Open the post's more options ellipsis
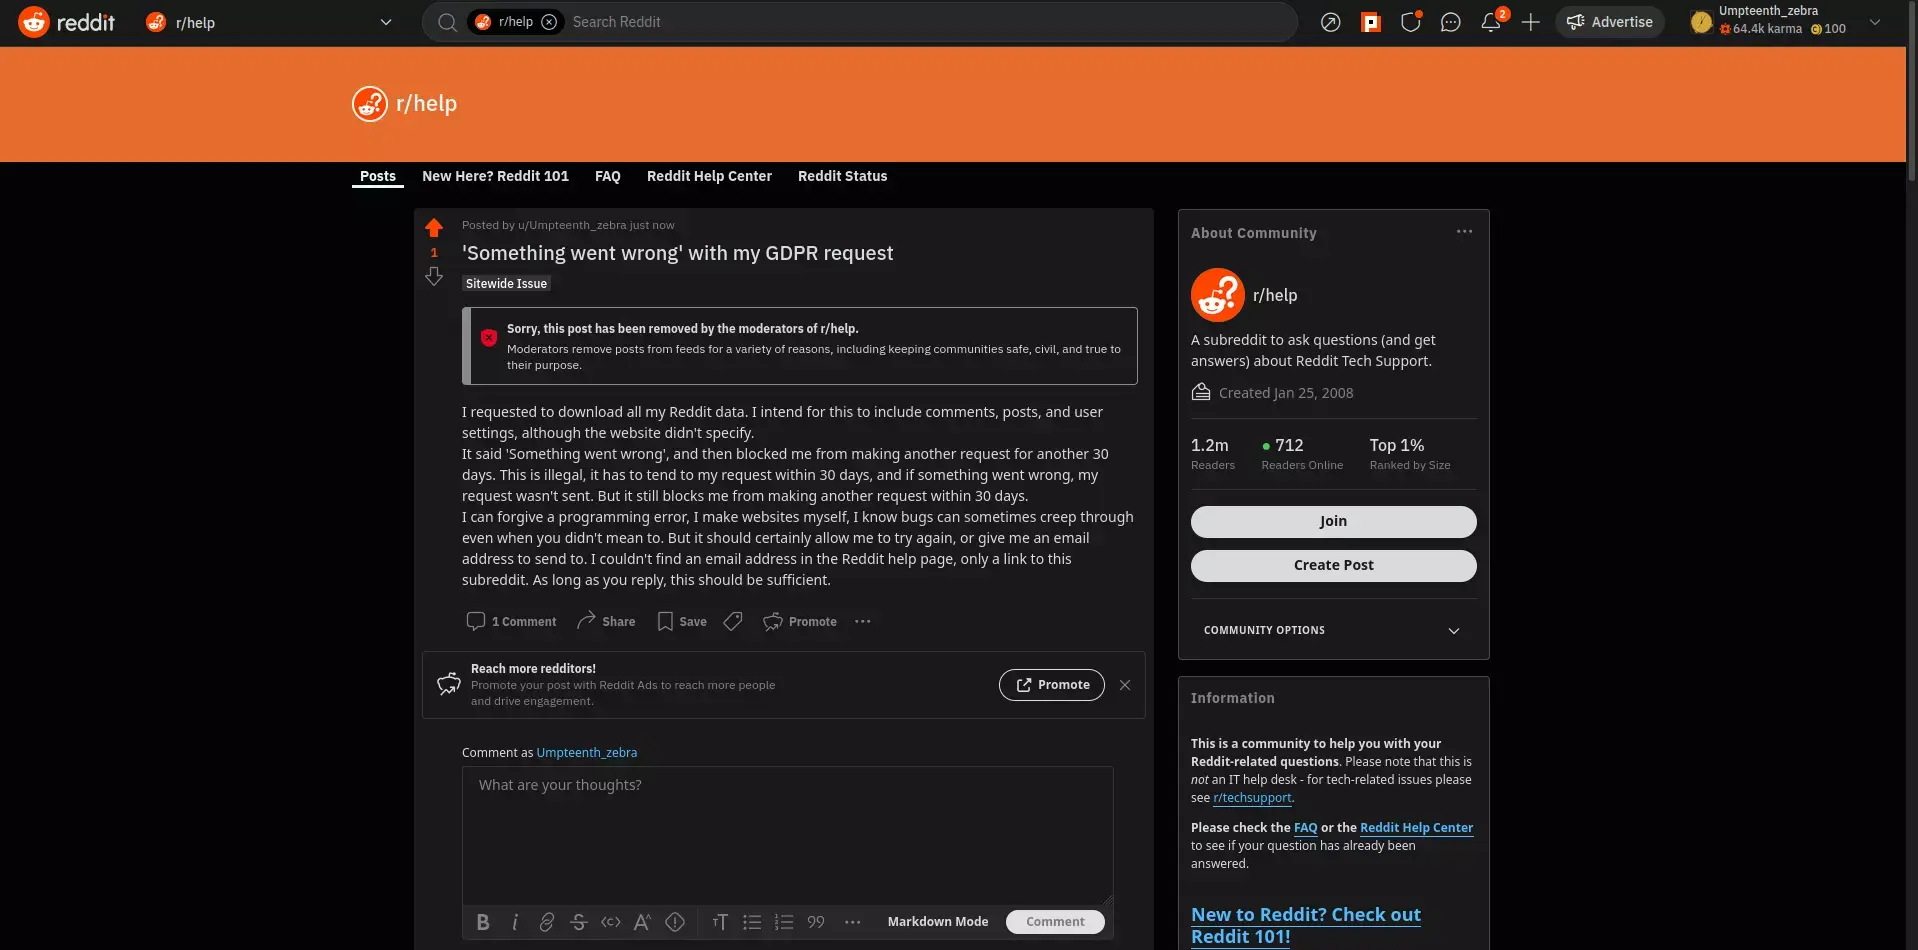1918x950 pixels. [863, 621]
